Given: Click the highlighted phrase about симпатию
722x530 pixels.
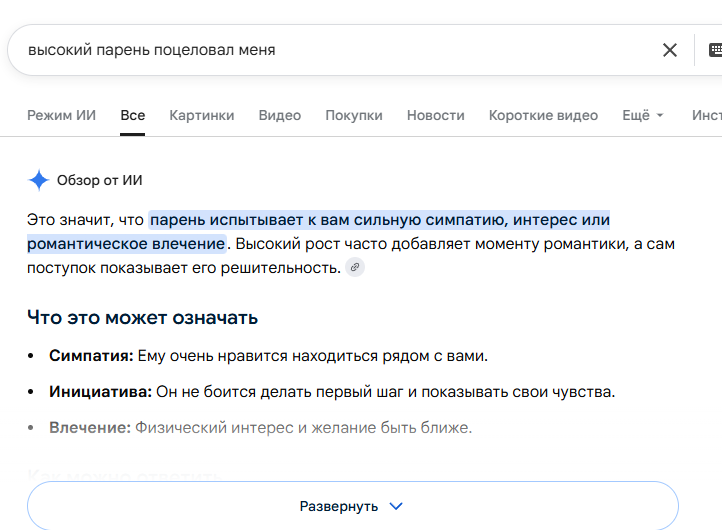Looking at the screenshot, I should tap(319, 232).
